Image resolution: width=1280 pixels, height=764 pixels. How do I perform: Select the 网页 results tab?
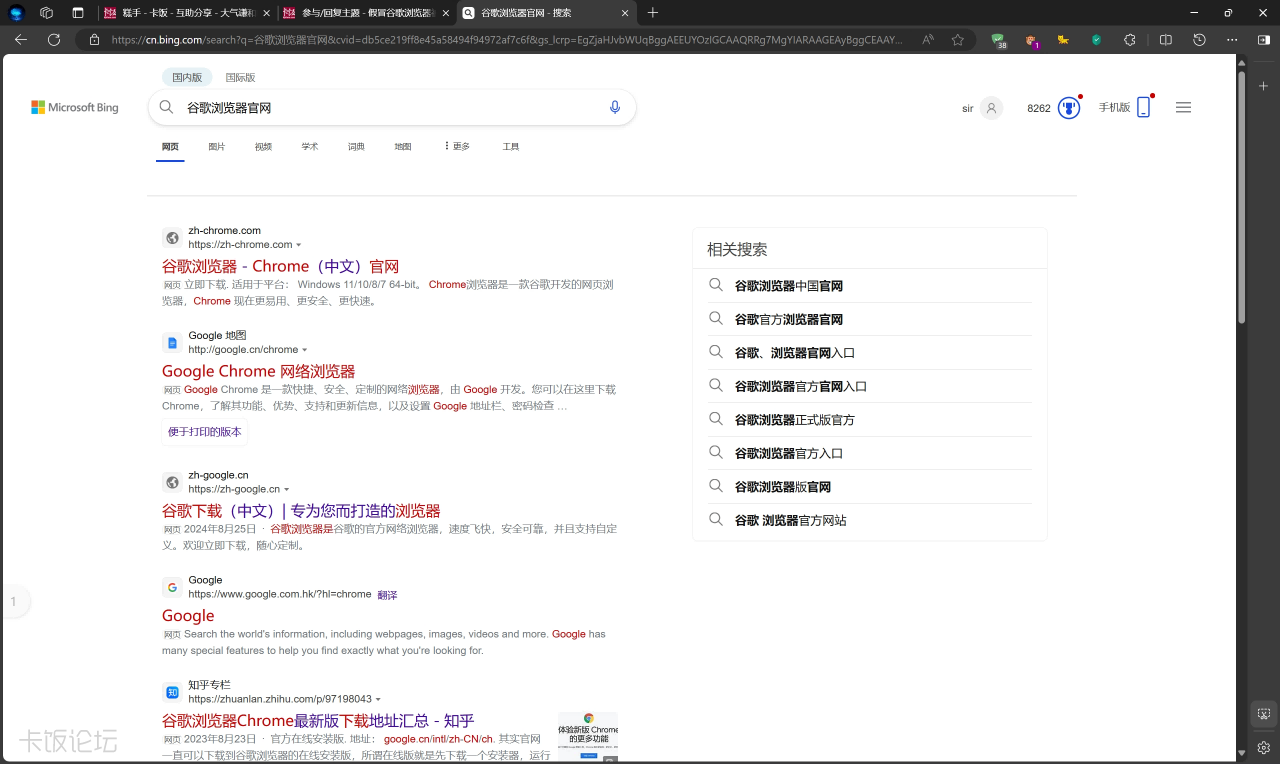click(170, 146)
